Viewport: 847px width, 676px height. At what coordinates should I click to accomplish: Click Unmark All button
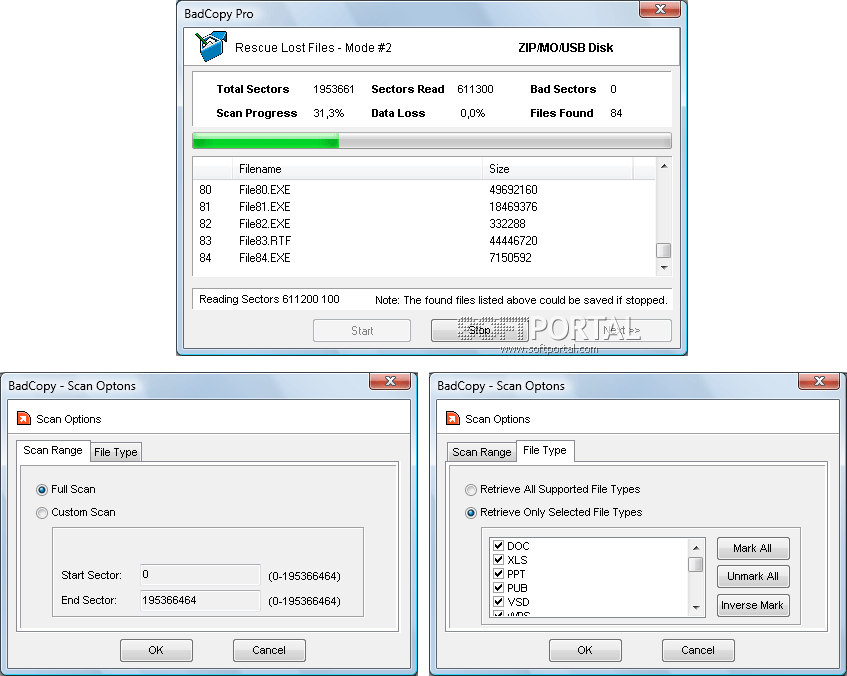[x=753, y=577]
